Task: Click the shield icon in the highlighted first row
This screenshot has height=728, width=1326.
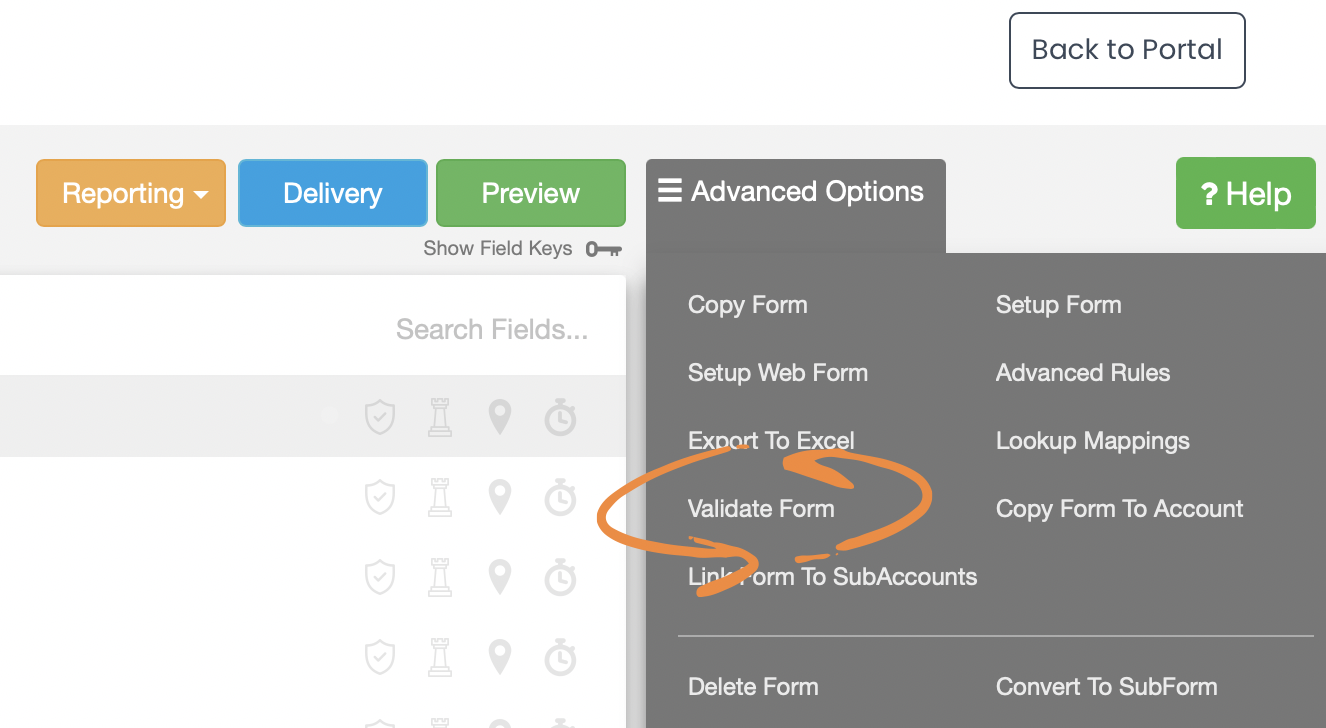Action: 380,417
